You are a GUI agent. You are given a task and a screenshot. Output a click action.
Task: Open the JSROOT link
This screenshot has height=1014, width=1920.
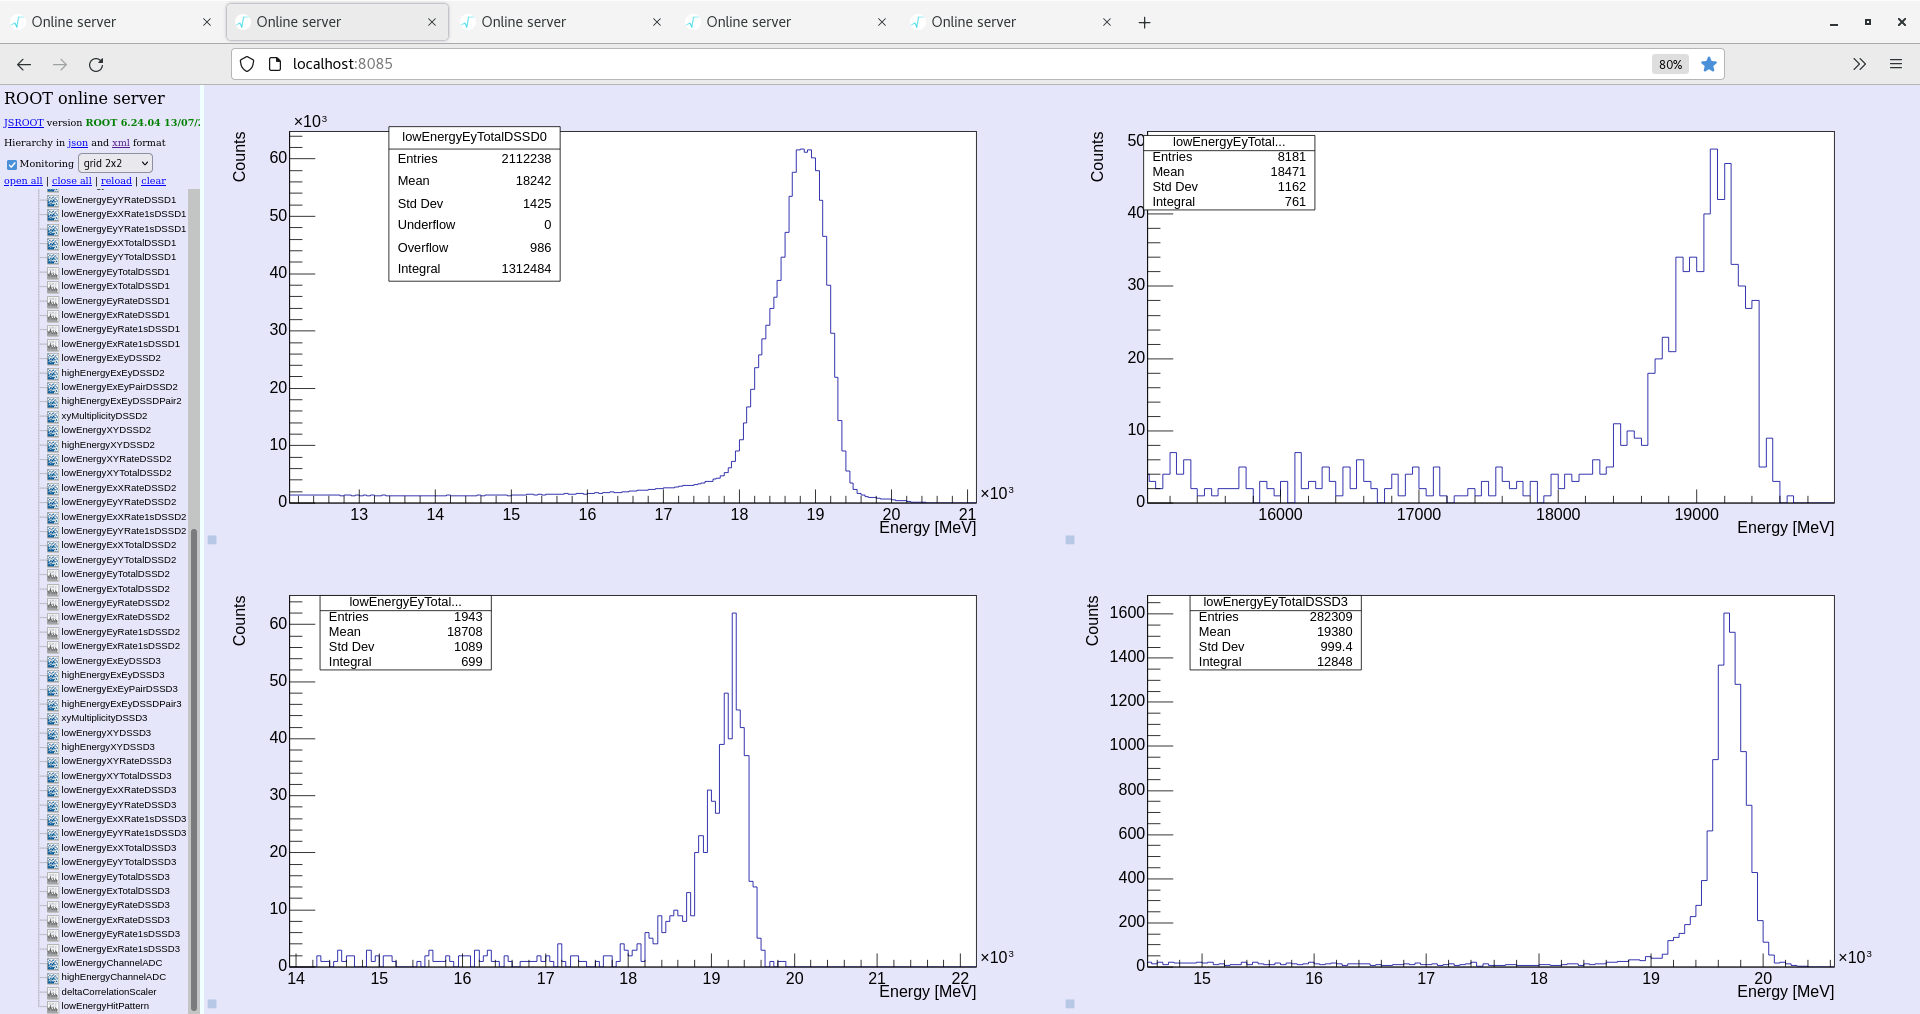click(23, 123)
